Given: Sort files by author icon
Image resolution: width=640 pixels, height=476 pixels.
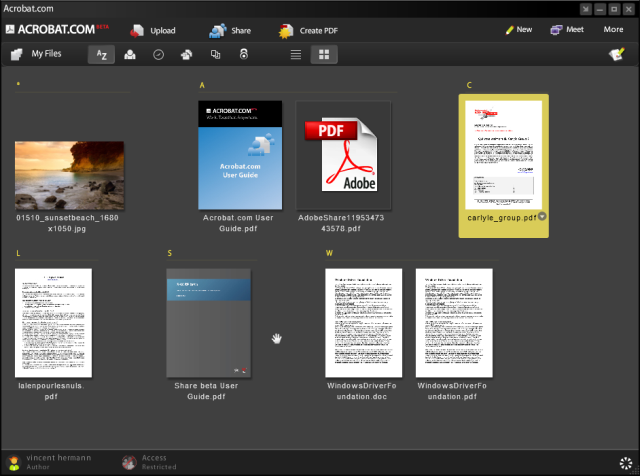Looking at the screenshot, I should pos(130,54).
